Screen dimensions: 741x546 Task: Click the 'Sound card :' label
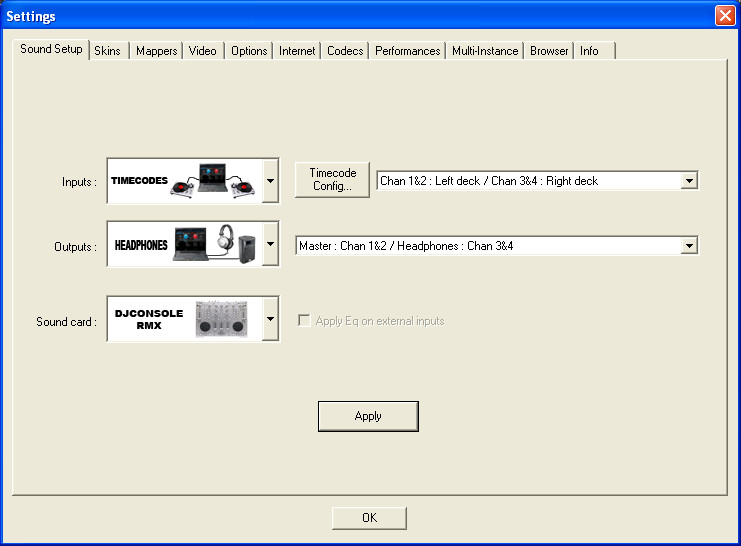point(67,322)
